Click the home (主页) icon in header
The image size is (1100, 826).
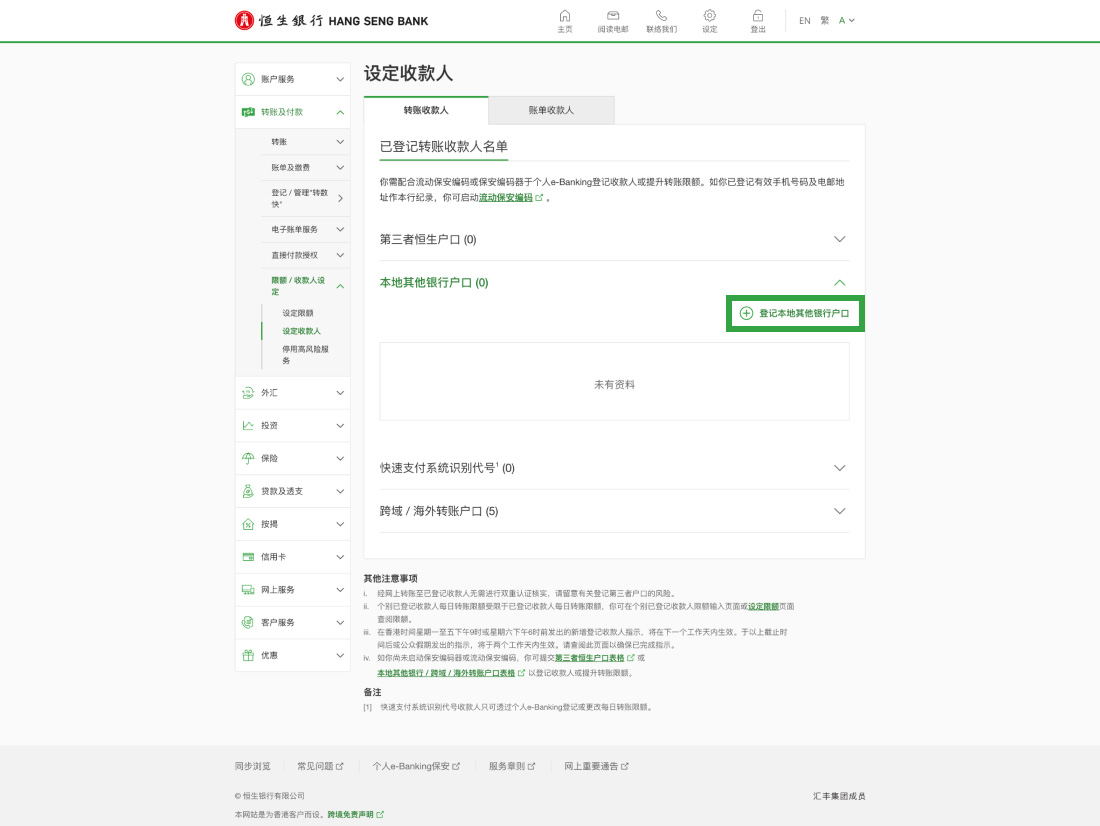pos(565,16)
